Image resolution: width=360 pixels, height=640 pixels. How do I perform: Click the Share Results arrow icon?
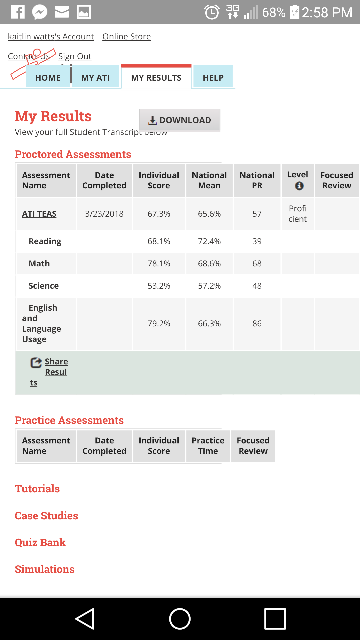[36, 362]
